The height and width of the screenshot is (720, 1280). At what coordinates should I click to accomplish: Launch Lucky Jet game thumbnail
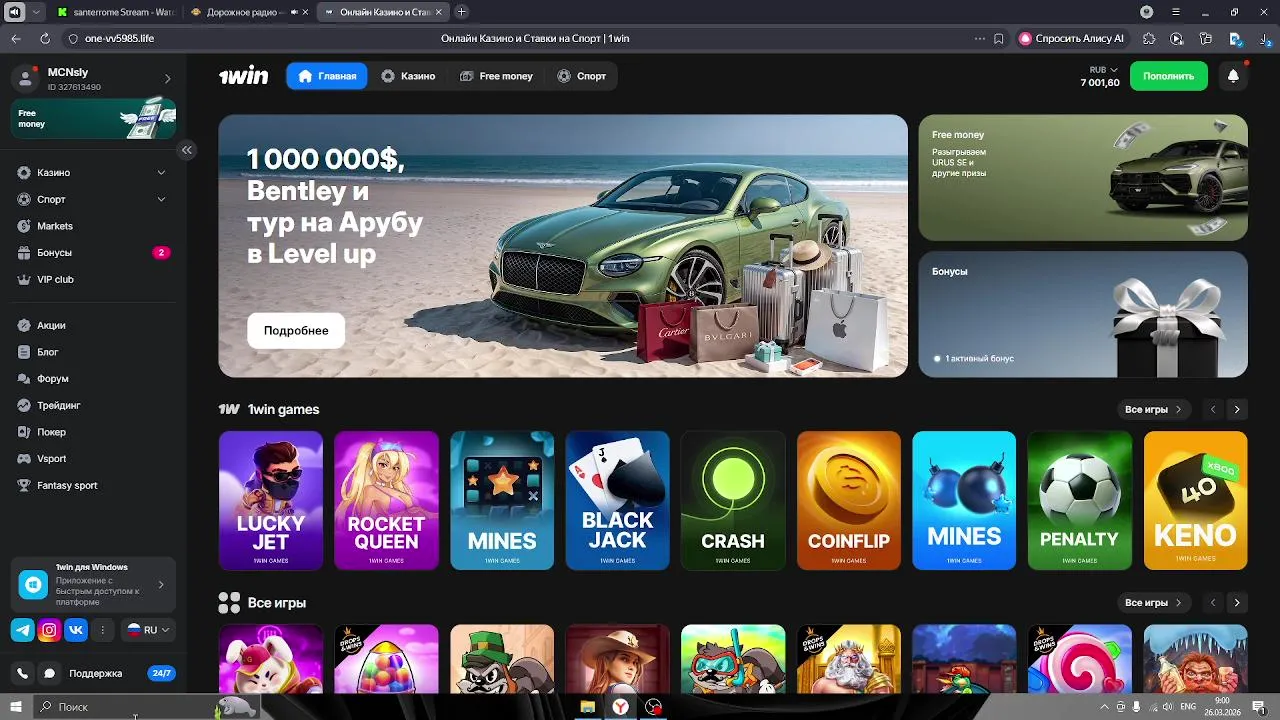tap(271, 500)
